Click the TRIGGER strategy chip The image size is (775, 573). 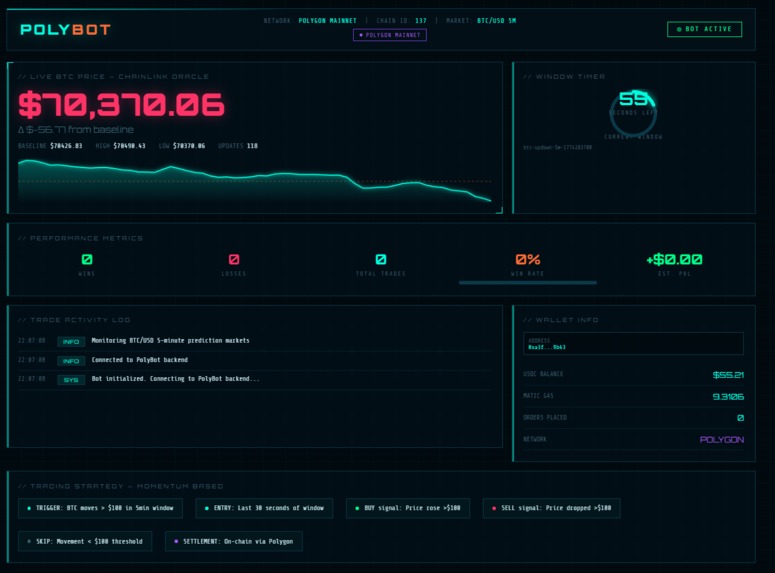(100, 508)
